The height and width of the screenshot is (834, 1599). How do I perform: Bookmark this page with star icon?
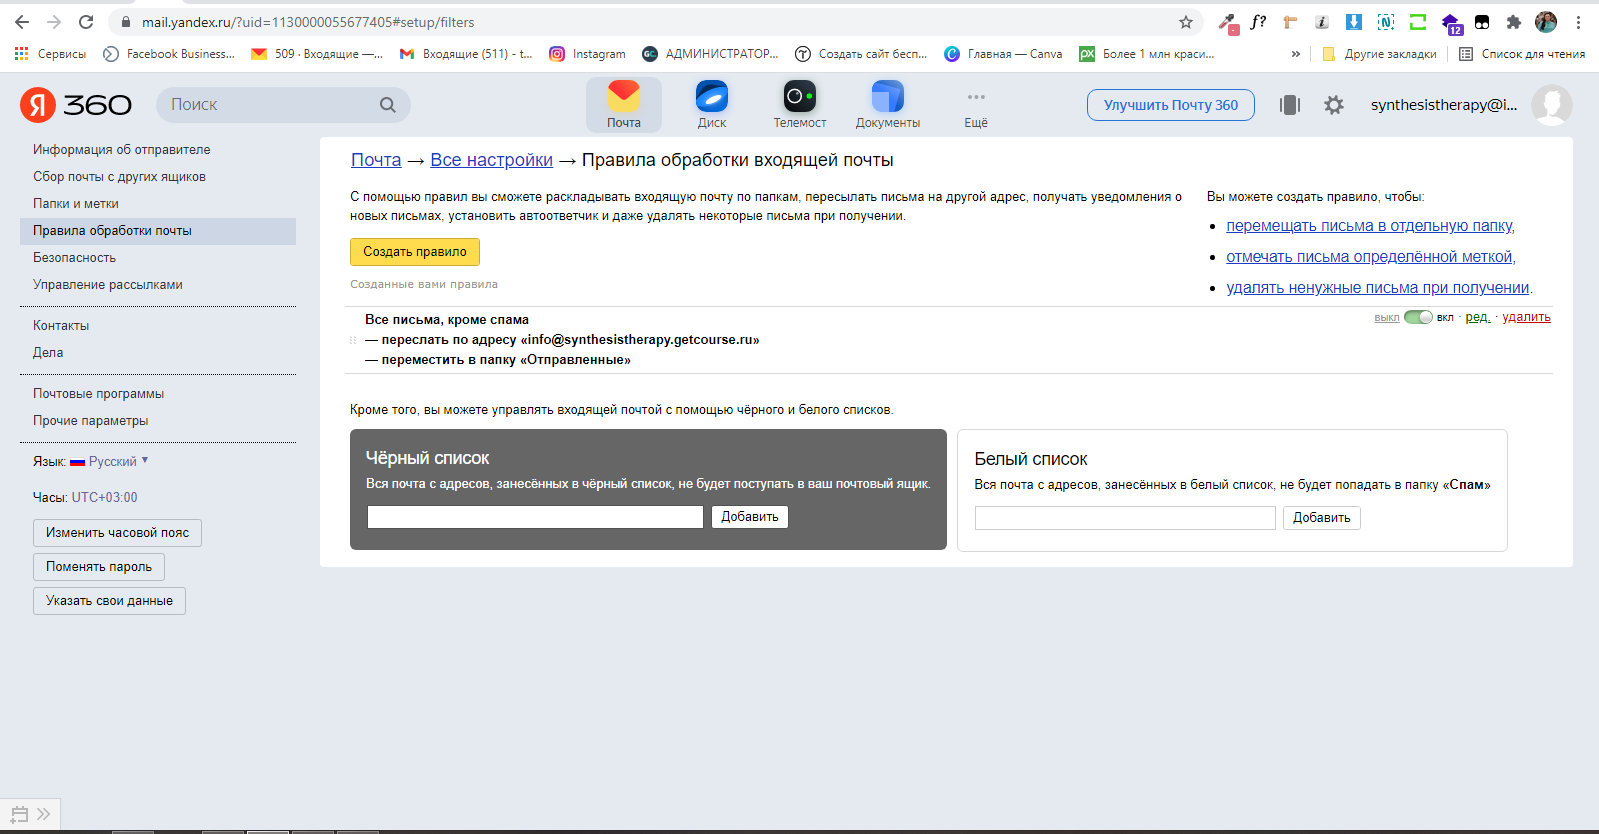click(1186, 22)
